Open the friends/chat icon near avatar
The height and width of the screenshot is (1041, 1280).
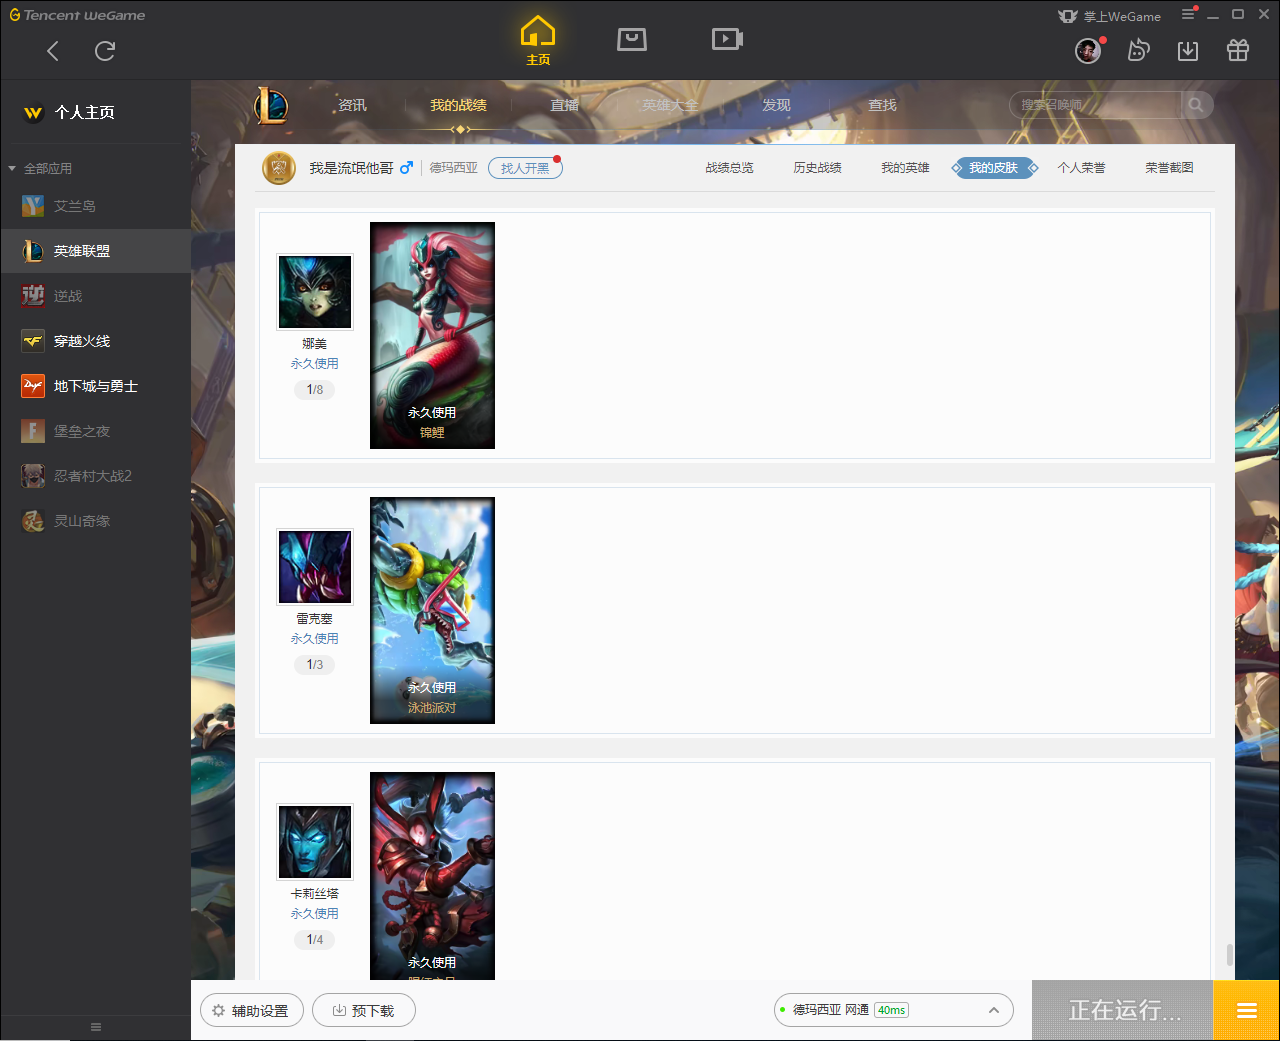[1138, 50]
